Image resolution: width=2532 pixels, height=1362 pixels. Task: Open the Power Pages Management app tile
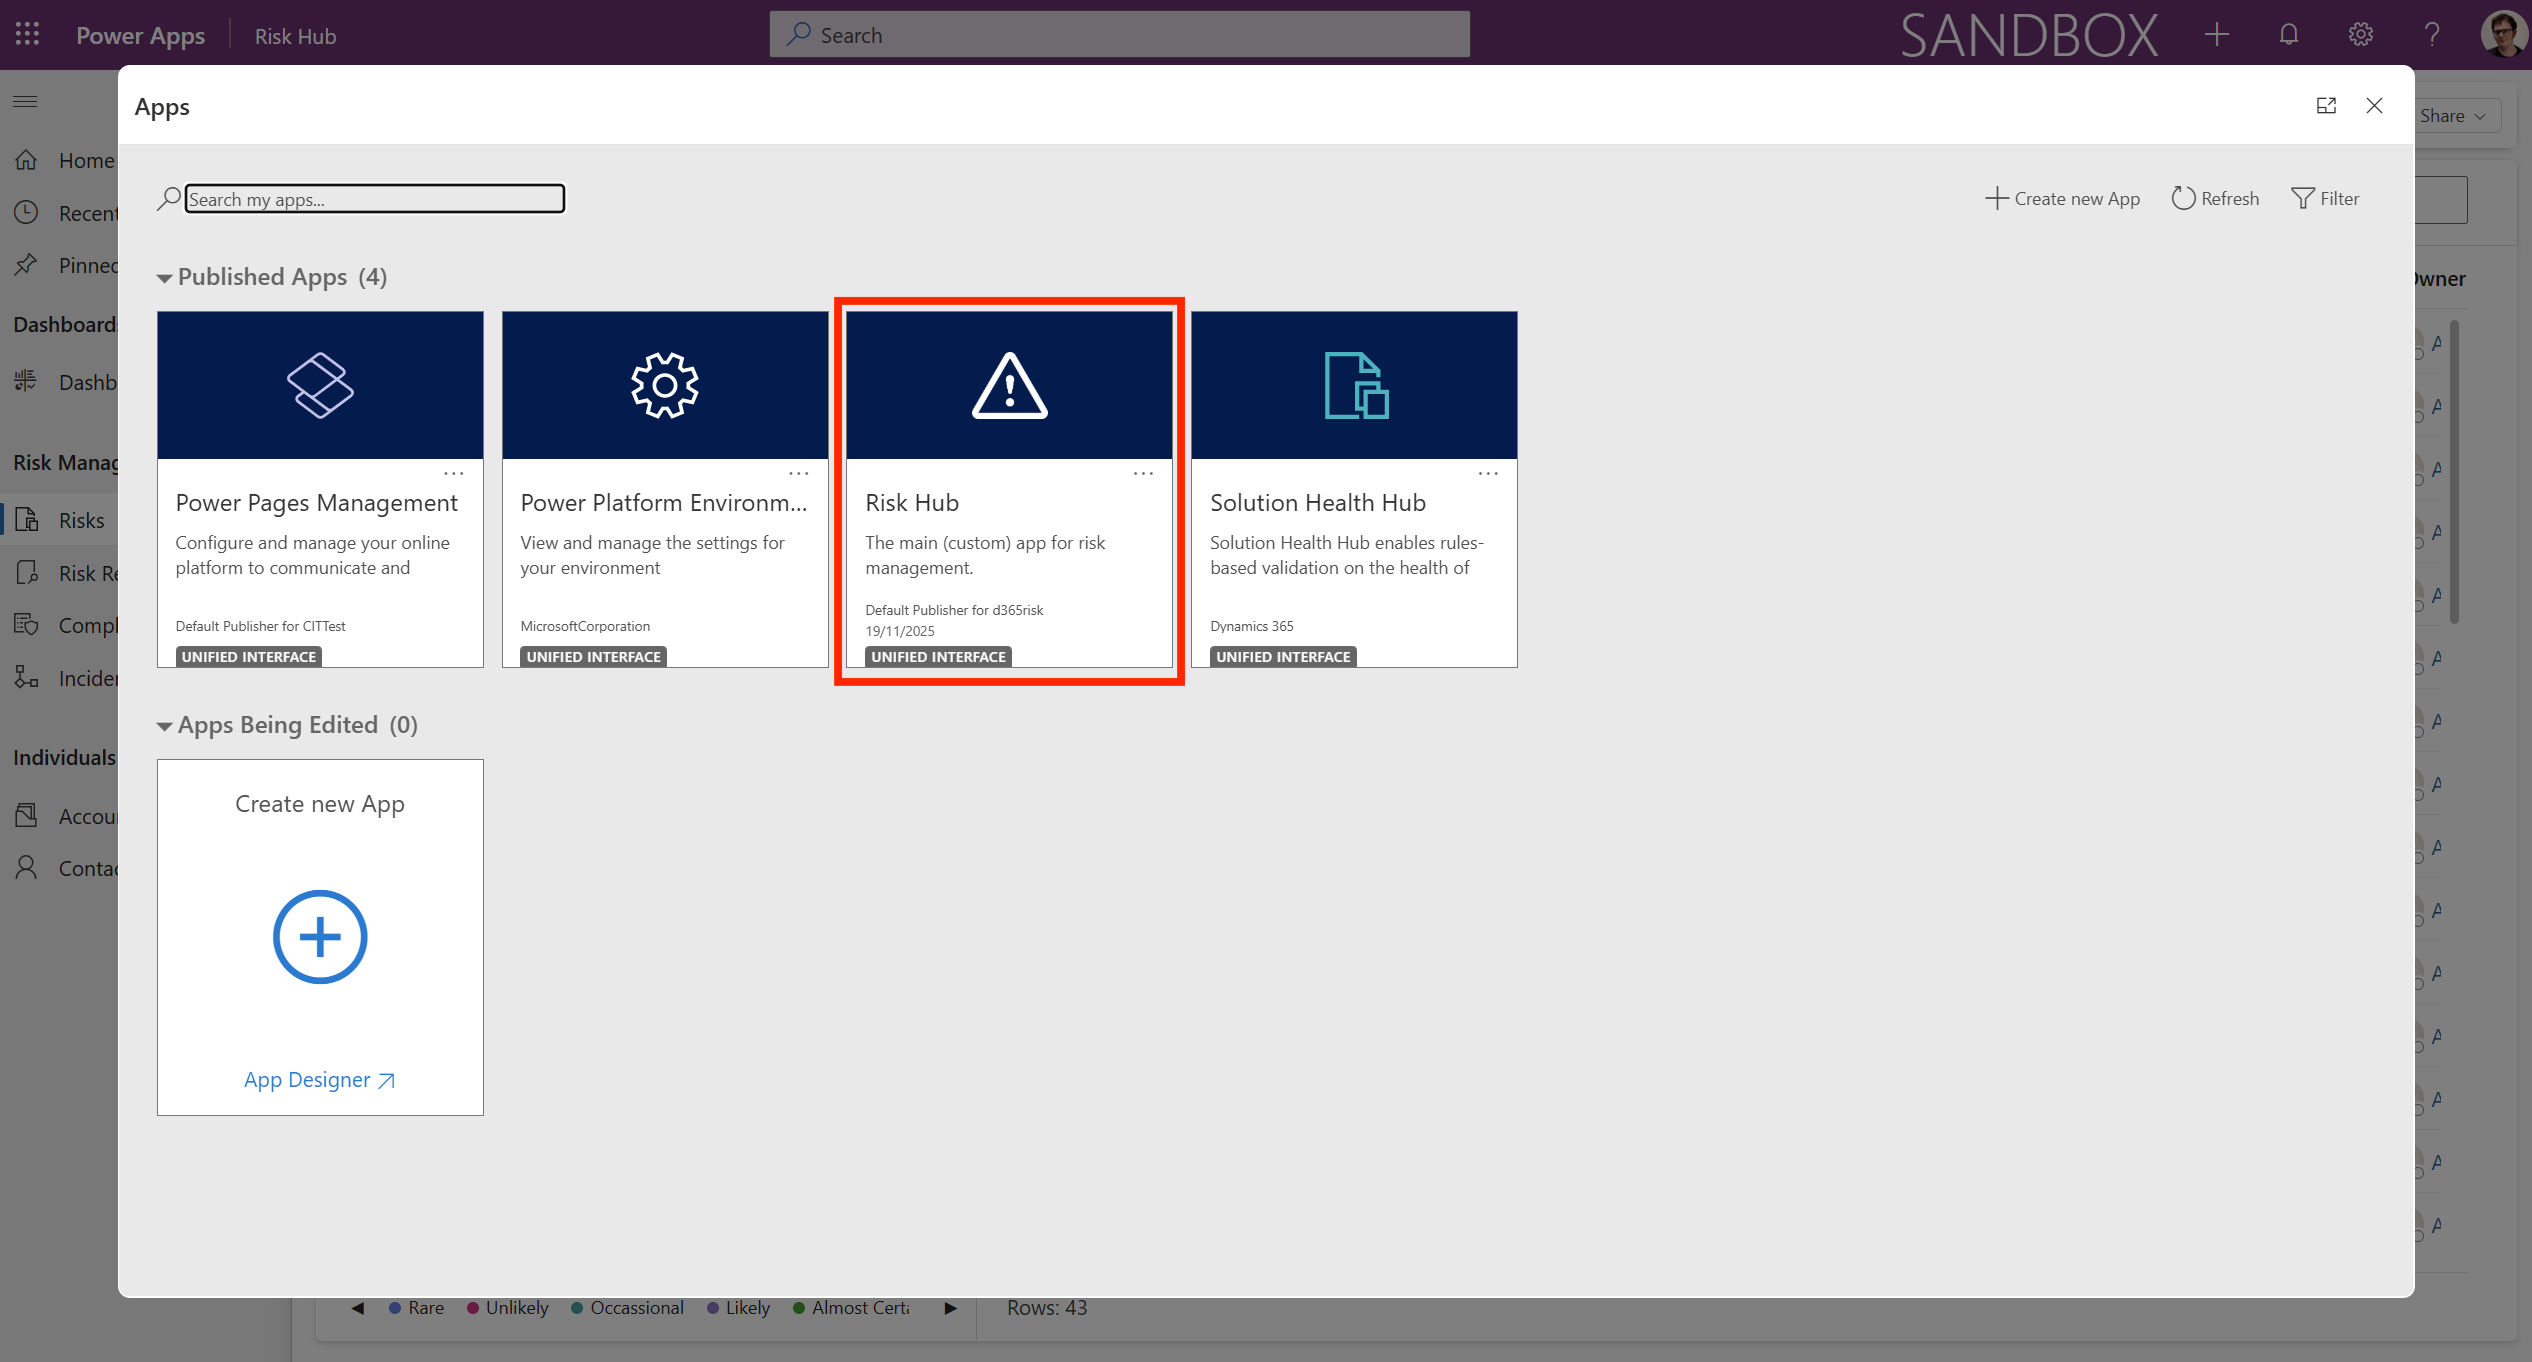point(320,386)
